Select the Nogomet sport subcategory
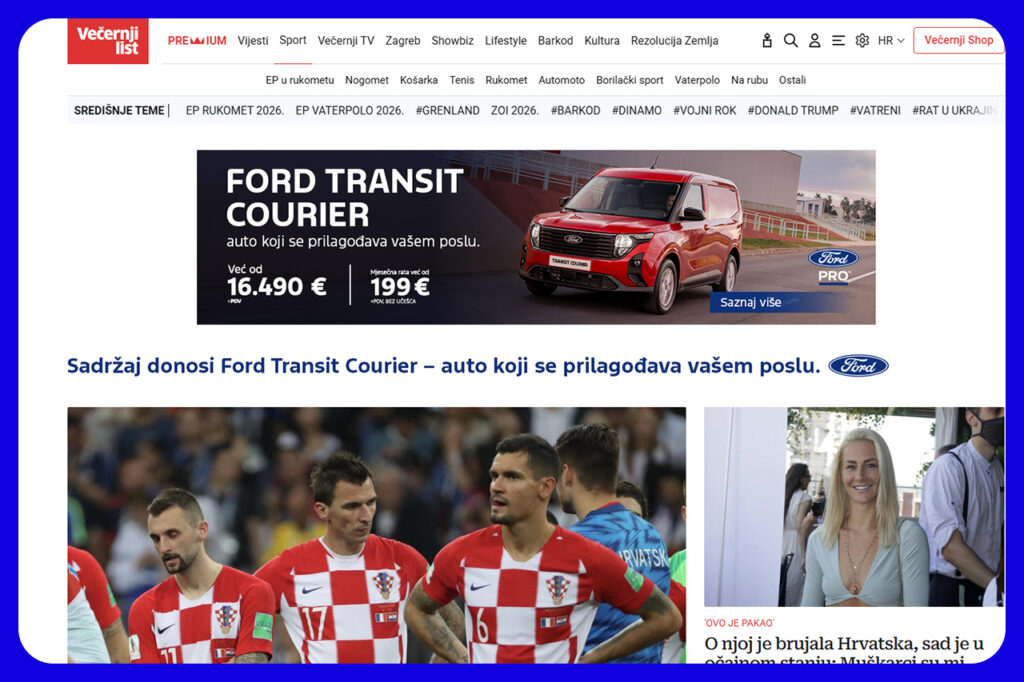Viewport: 1024px width, 682px height. (367, 80)
